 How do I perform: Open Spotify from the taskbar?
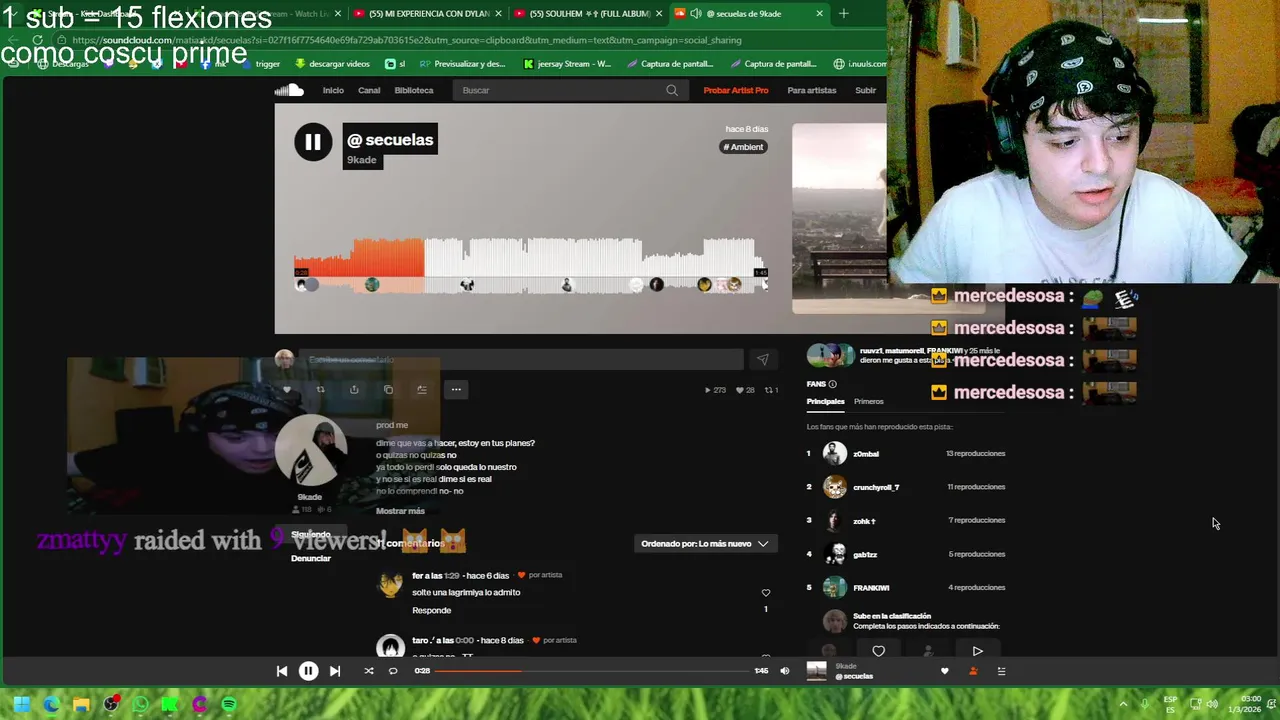(x=229, y=704)
